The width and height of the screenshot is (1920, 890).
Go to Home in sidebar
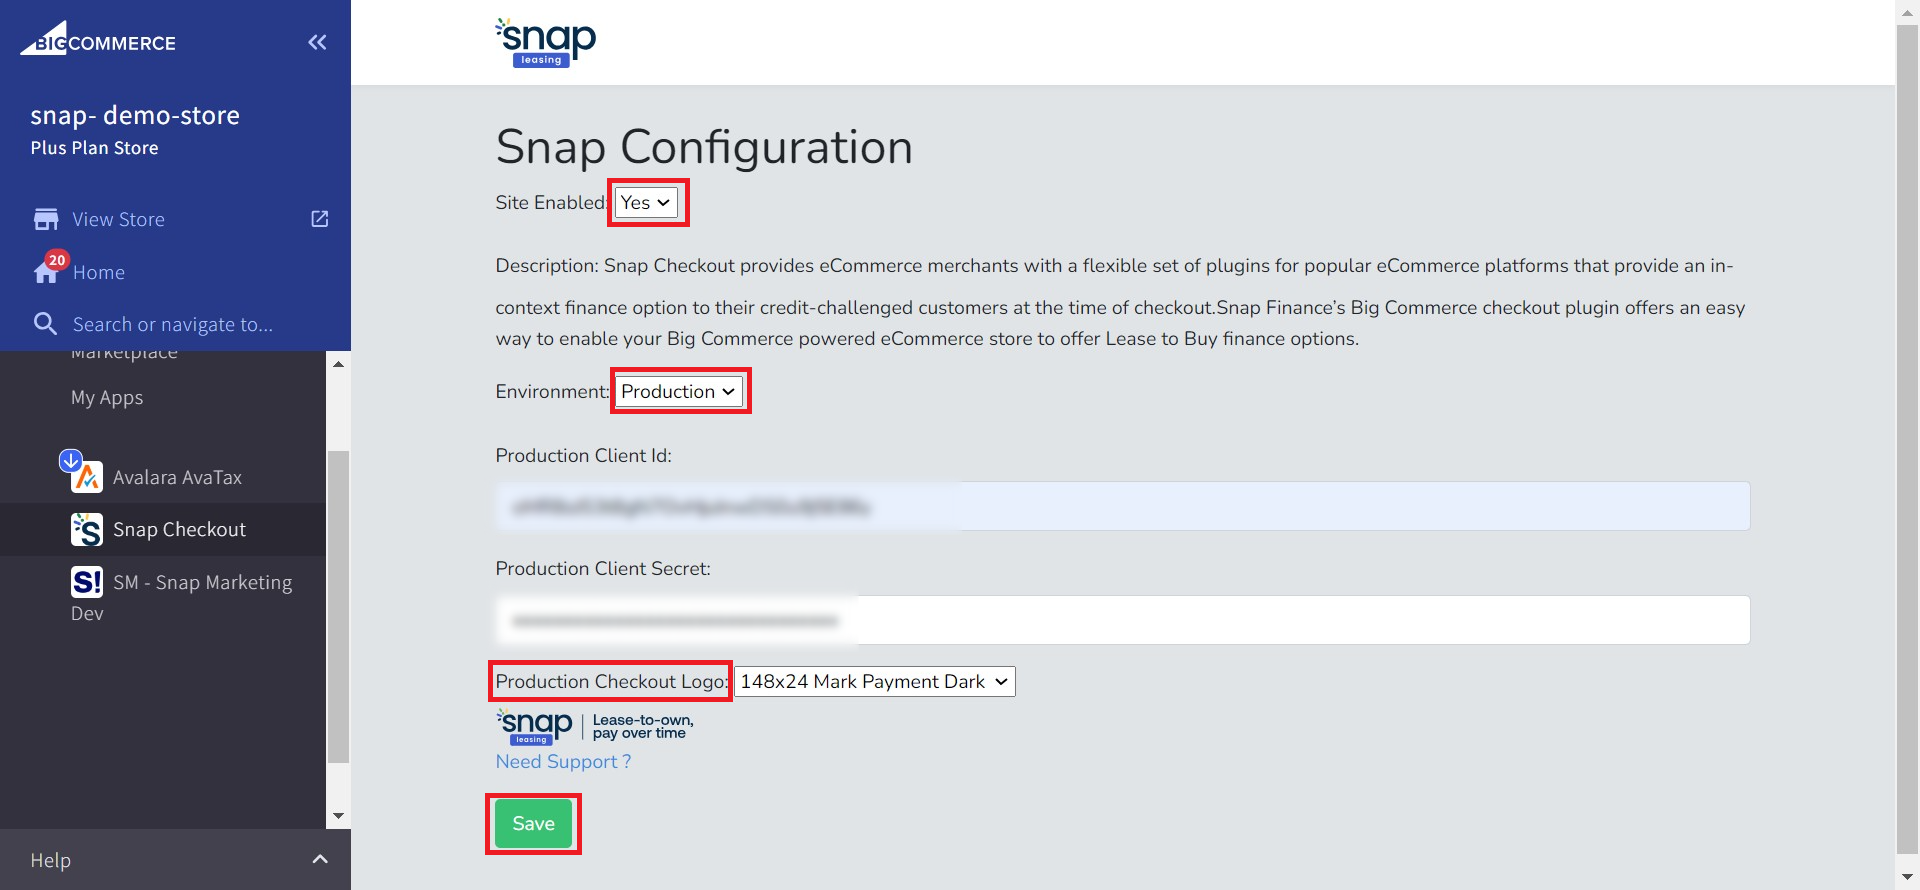99,272
